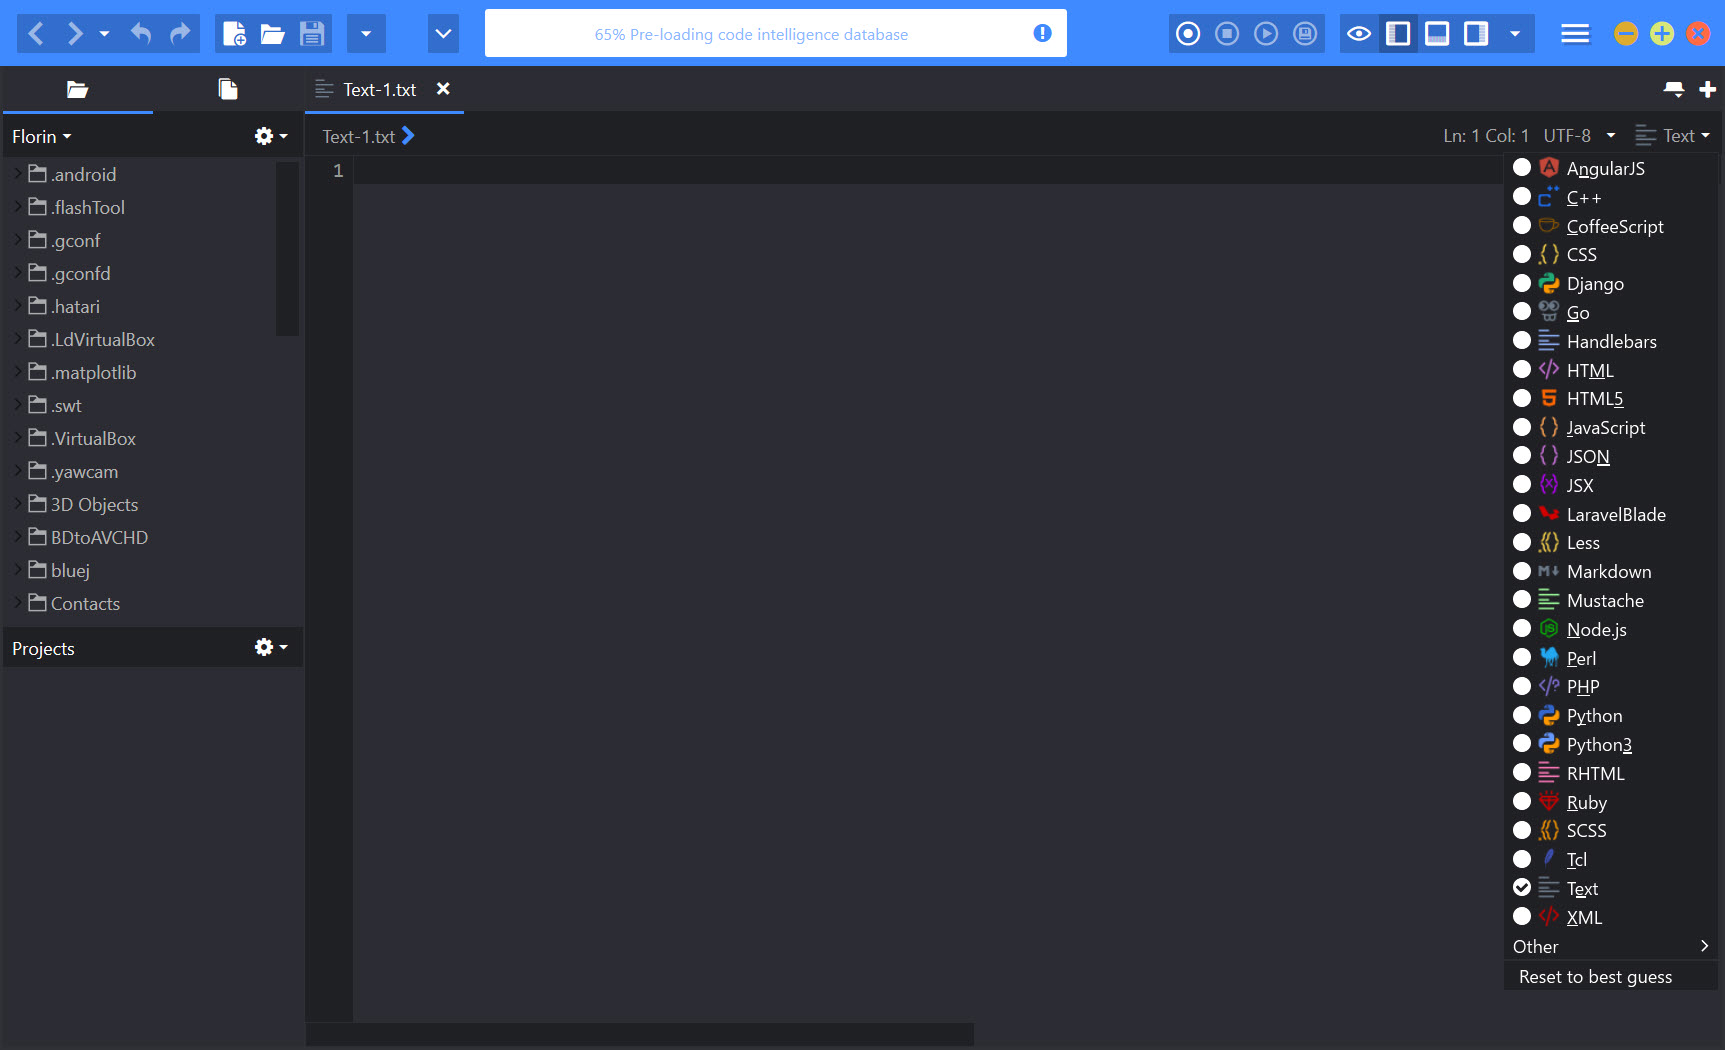Set language to Markdown

click(1610, 572)
